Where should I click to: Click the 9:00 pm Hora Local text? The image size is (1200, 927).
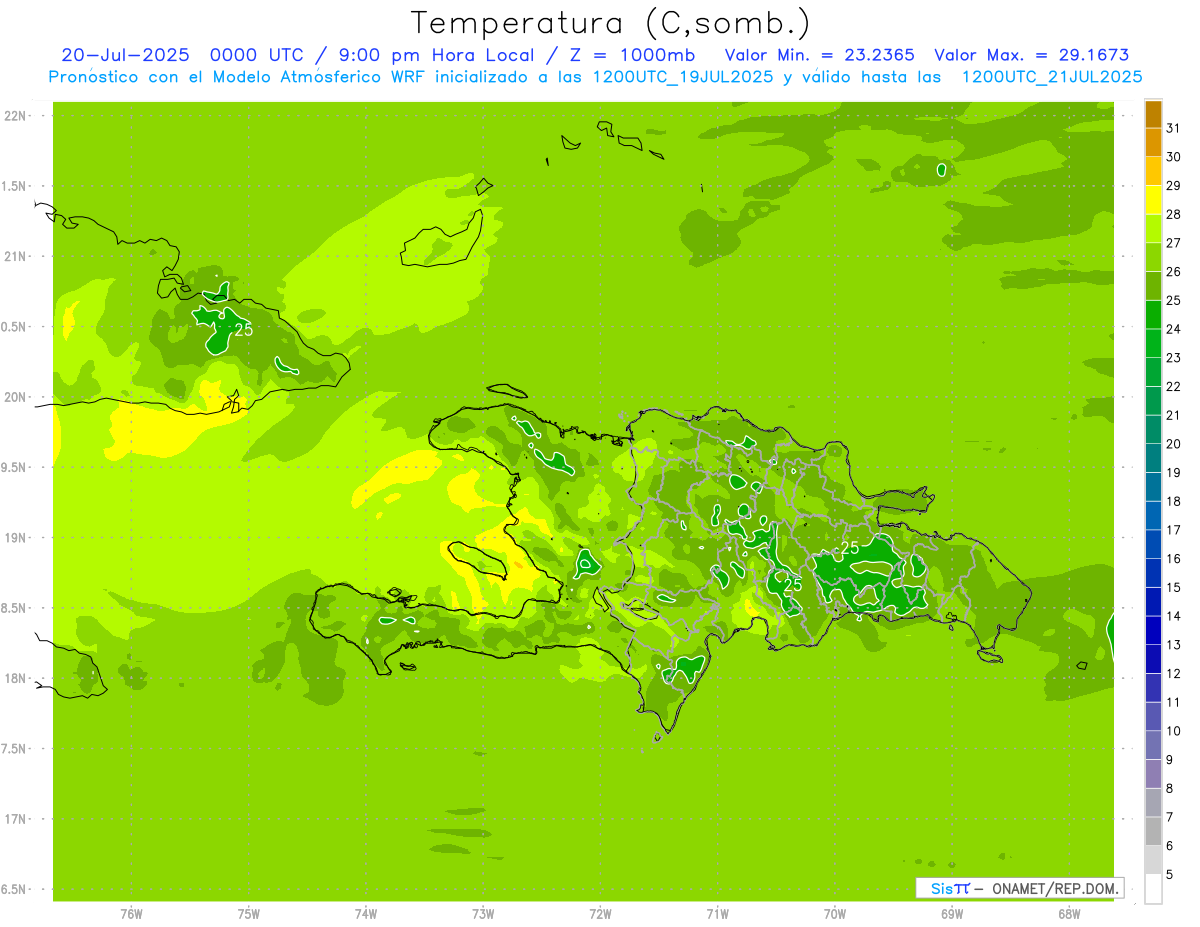pyautogui.click(x=435, y=55)
